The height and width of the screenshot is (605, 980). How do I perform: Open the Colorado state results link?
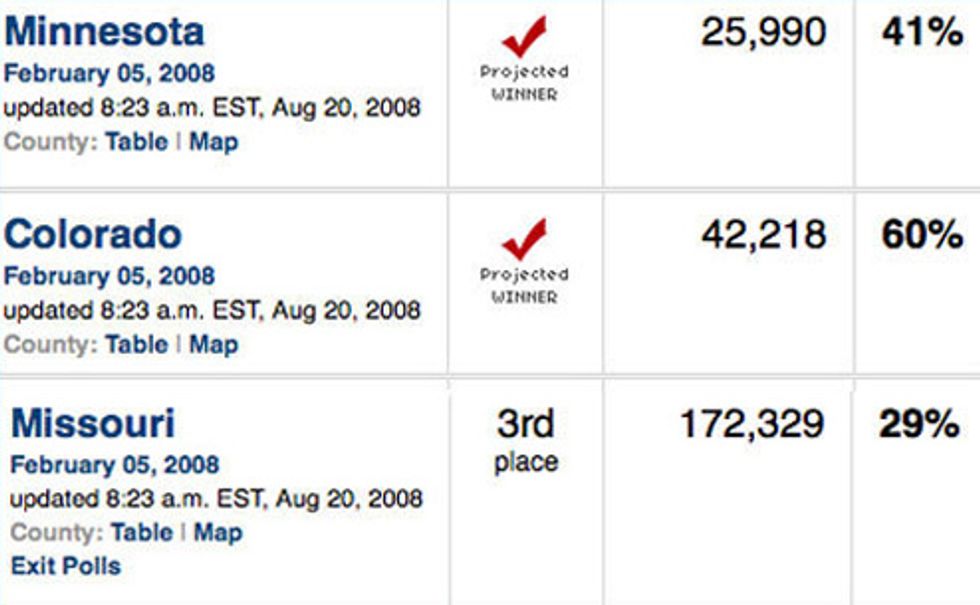click(93, 234)
